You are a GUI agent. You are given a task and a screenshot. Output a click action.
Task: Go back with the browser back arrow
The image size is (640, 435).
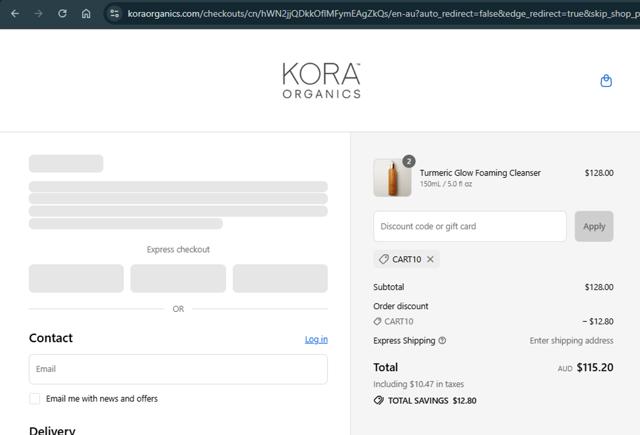click(x=15, y=13)
